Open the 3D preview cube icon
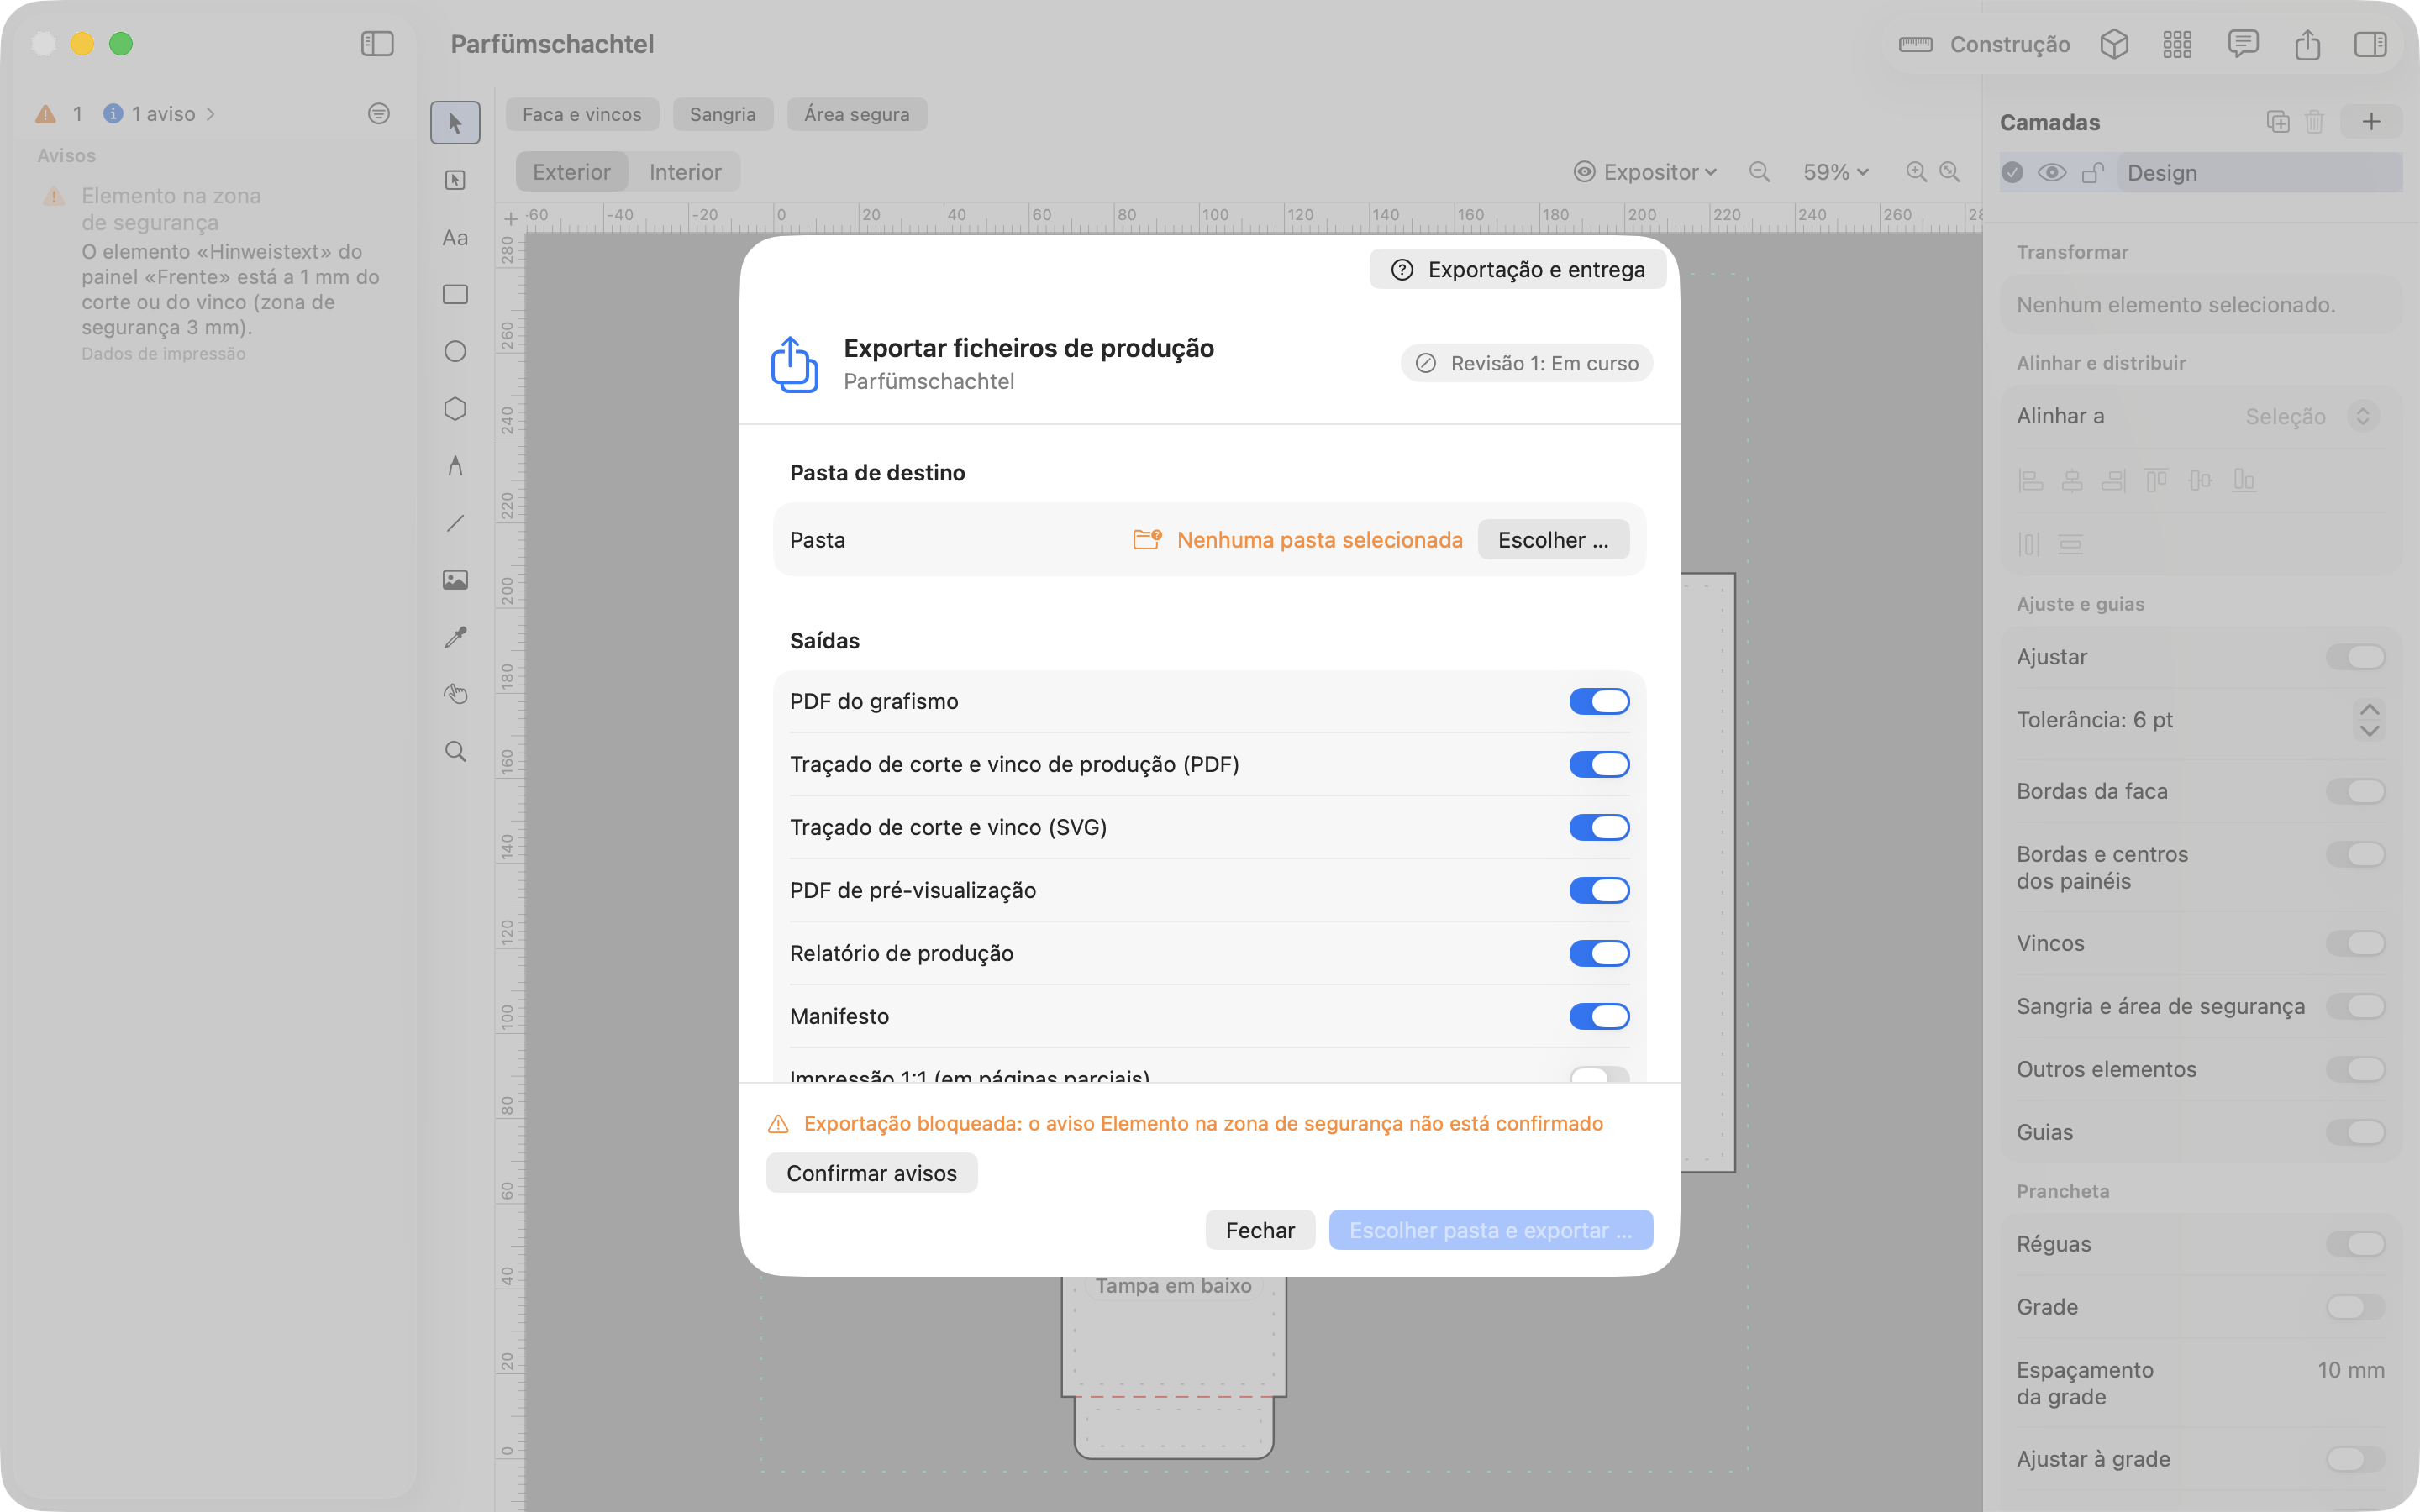The image size is (2420, 1512). [2114, 44]
